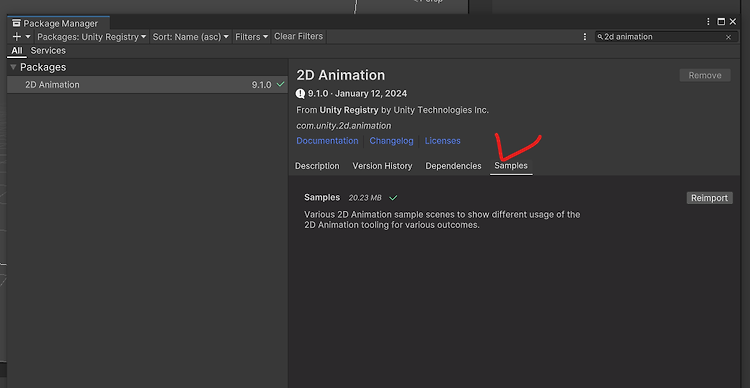Open the add package dropdown arrow
Screen dimensions: 750x388
click(28, 37)
